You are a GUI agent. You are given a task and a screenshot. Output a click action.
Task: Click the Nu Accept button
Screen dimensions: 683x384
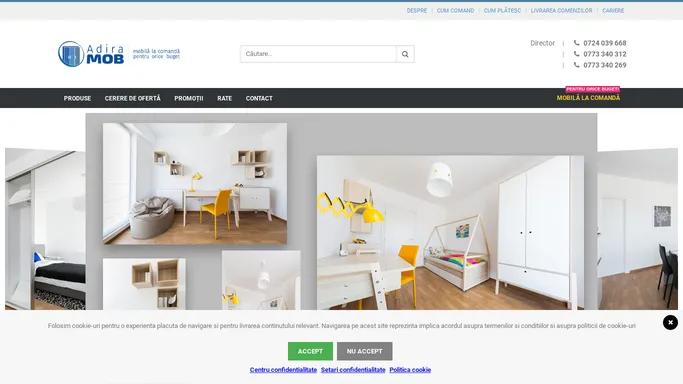pyautogui.click(x=365, y=351)
